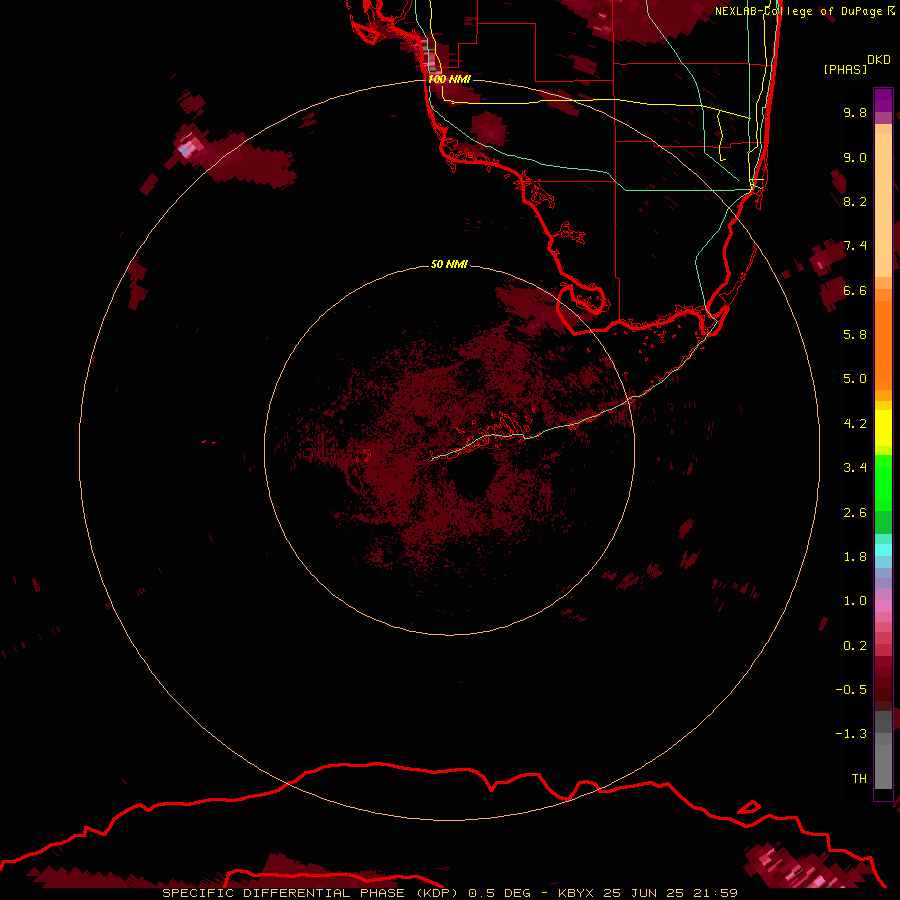Viewport: 900px width, 900px height.
Task: Click the '25 JUN 25' date in caption
Action: tap(644, 893)
